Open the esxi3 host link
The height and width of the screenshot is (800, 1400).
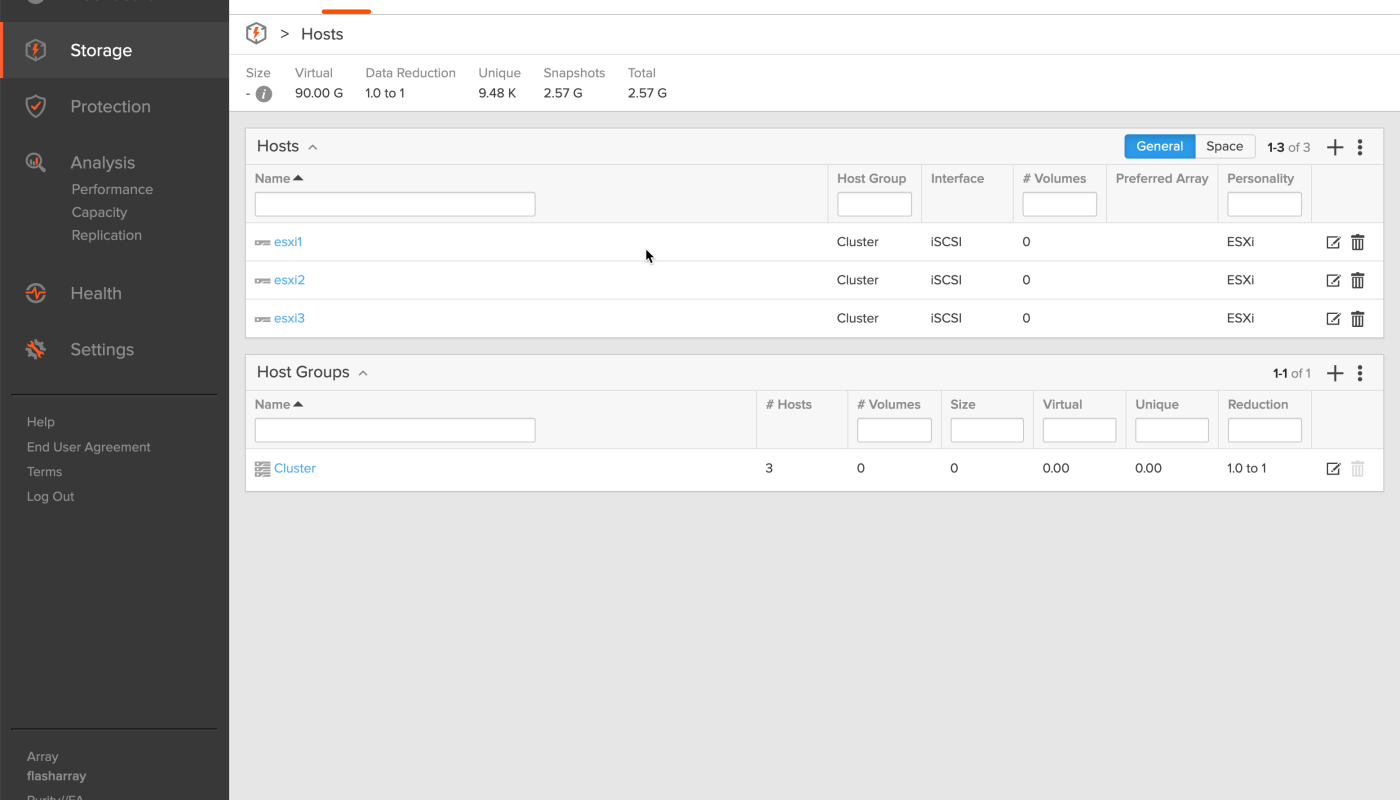[289, 318]
